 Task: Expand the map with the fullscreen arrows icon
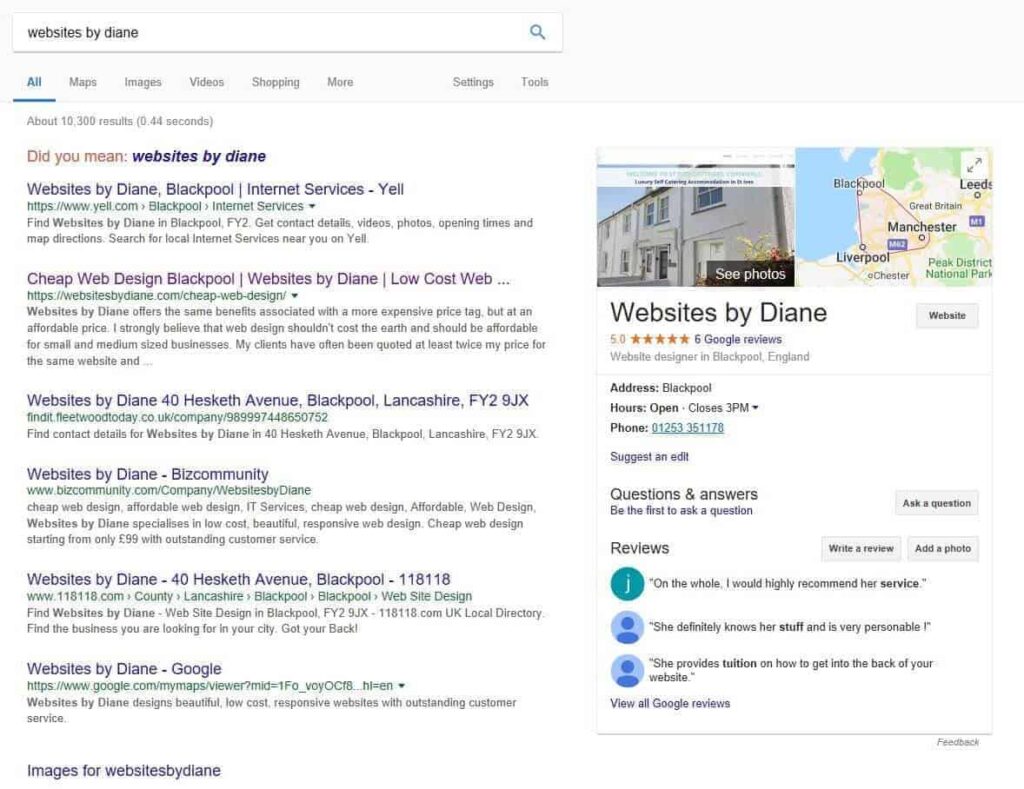(x=974, y=165)
